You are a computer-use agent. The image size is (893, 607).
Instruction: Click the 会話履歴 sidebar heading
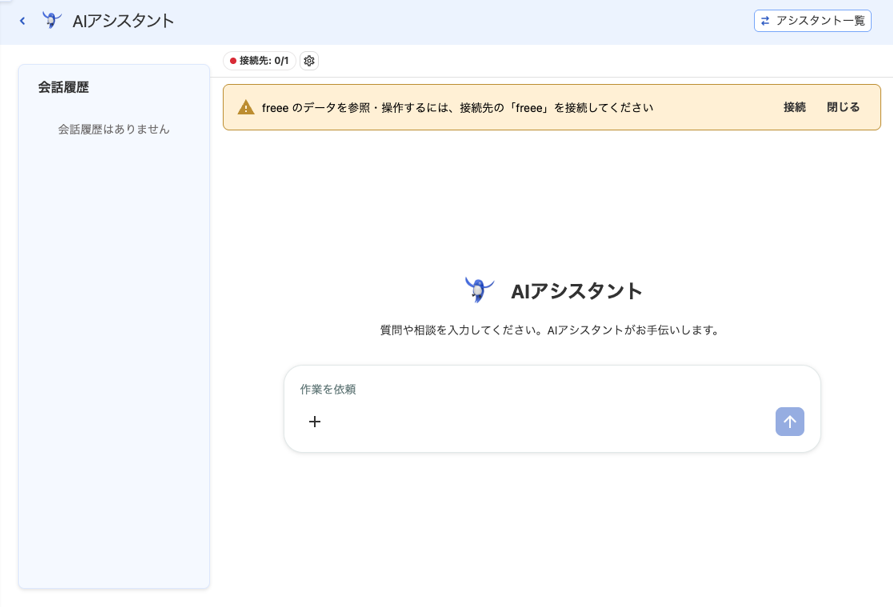(64, 87)
